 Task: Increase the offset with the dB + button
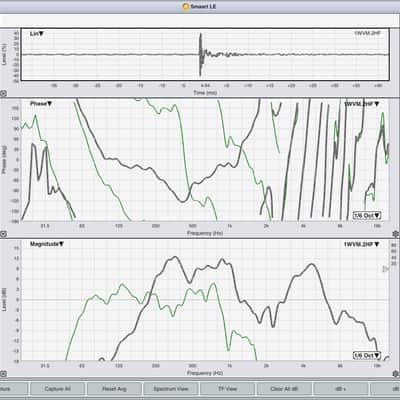[x=341, y=389]
